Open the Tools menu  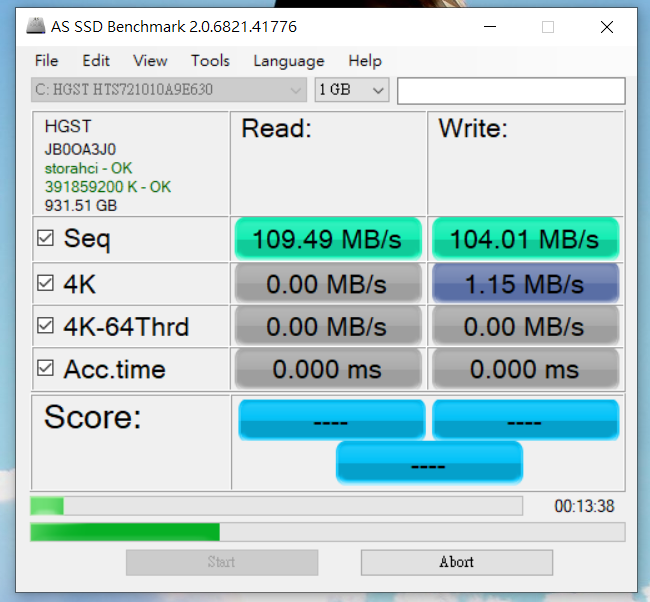coord(210,61)
